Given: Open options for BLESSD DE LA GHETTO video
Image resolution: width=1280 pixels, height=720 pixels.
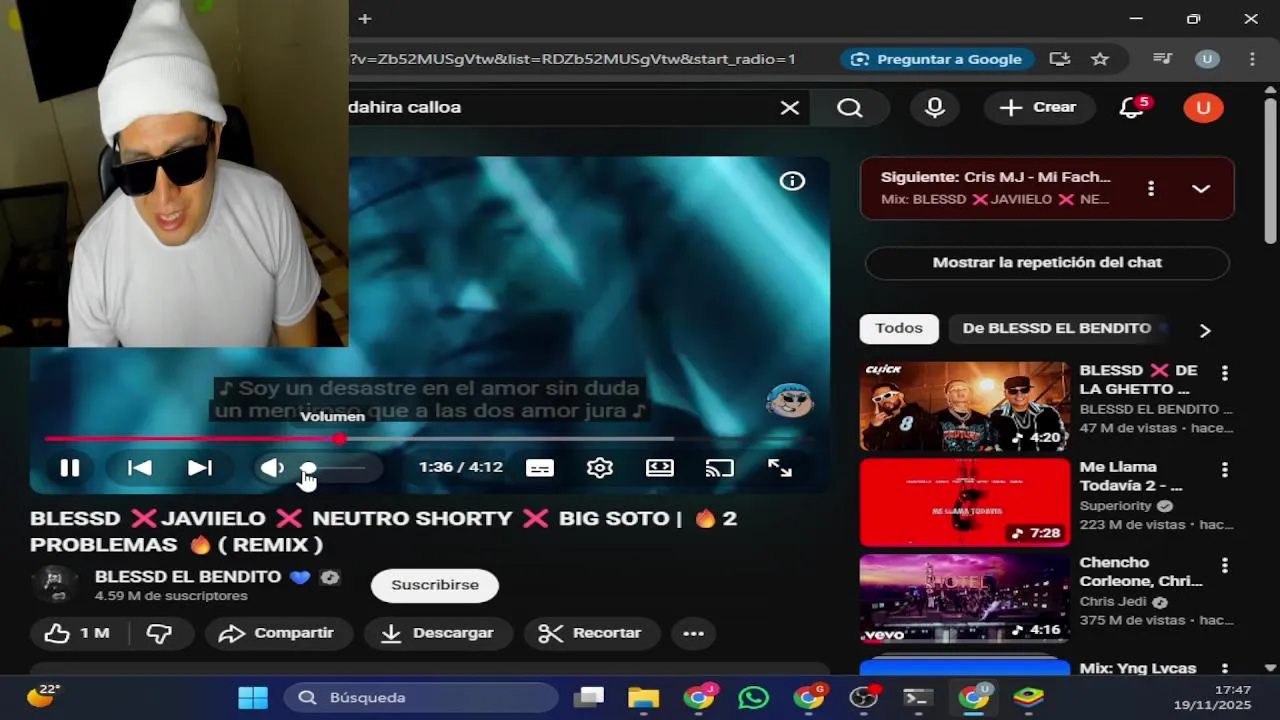Looking at the screenshot, I should (x=1224, y=373).
